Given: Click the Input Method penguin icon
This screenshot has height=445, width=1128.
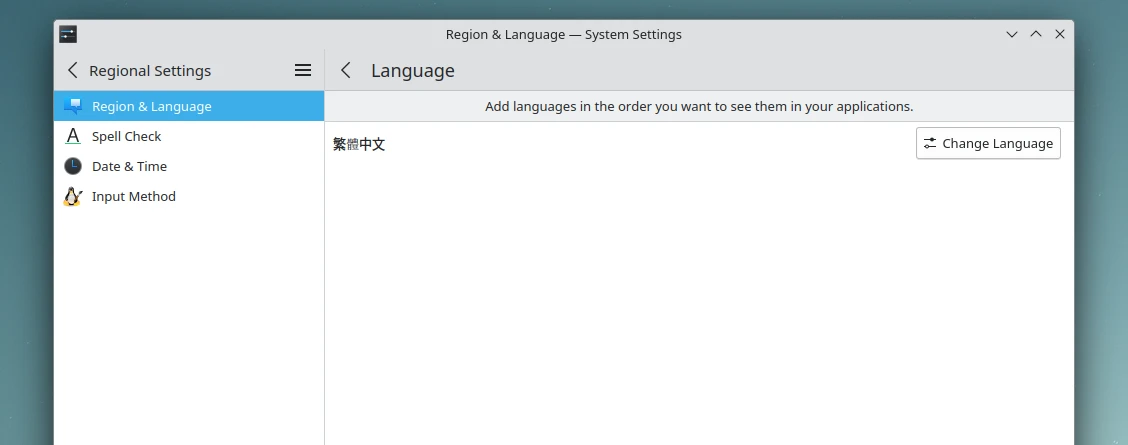Looking at the screenshot, I should [72, 196].
